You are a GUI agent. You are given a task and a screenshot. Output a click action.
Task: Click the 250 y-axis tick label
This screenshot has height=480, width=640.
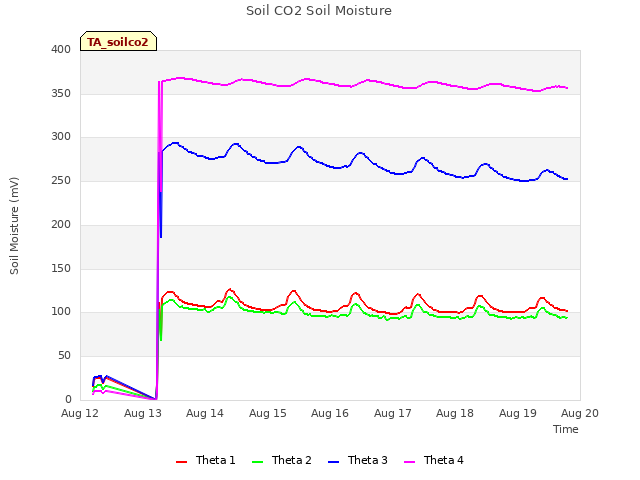(x=61, y=180)
